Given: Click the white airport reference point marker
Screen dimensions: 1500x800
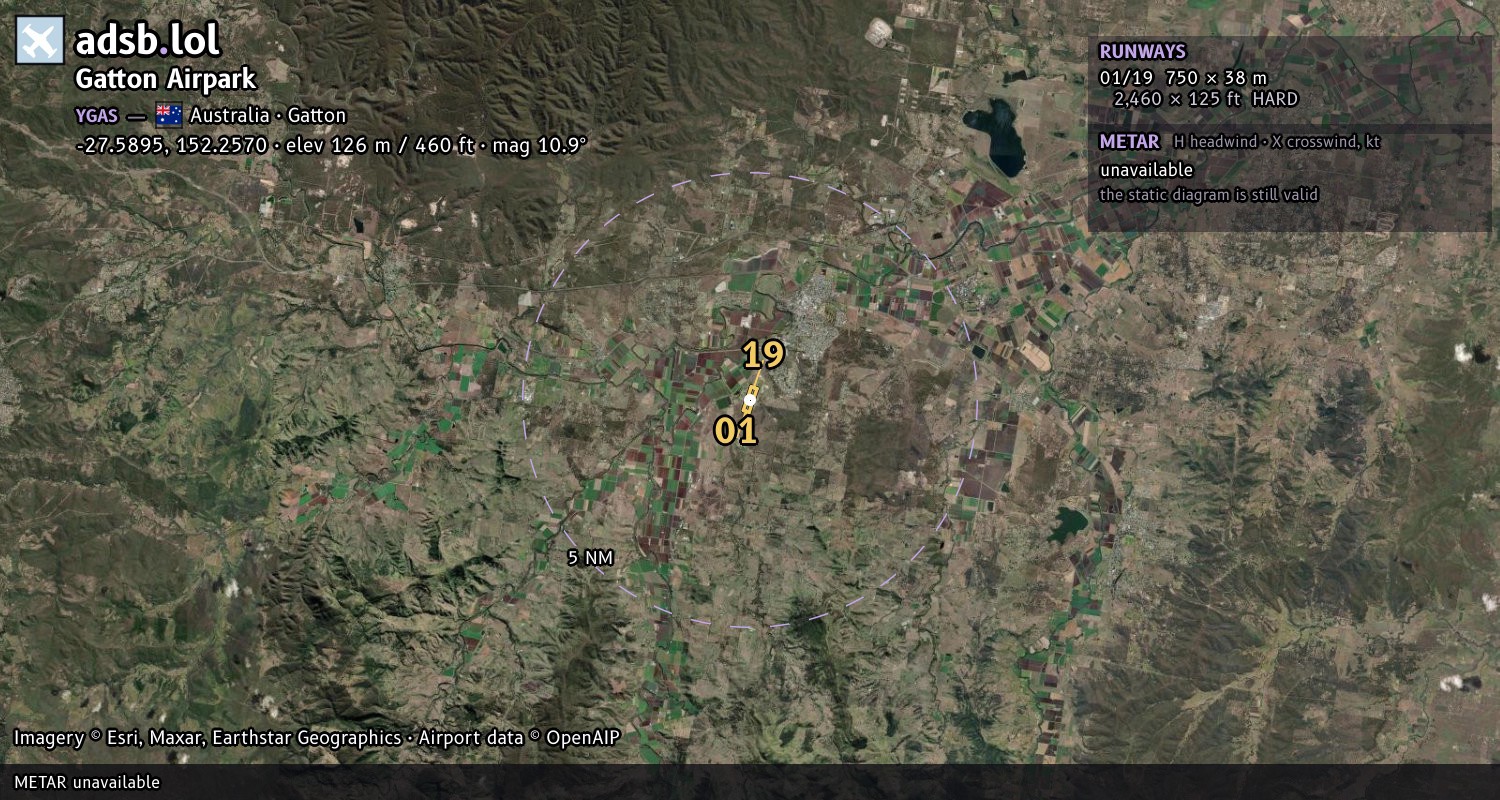Looking at the screenshot, I should click(x=749, y=400).
